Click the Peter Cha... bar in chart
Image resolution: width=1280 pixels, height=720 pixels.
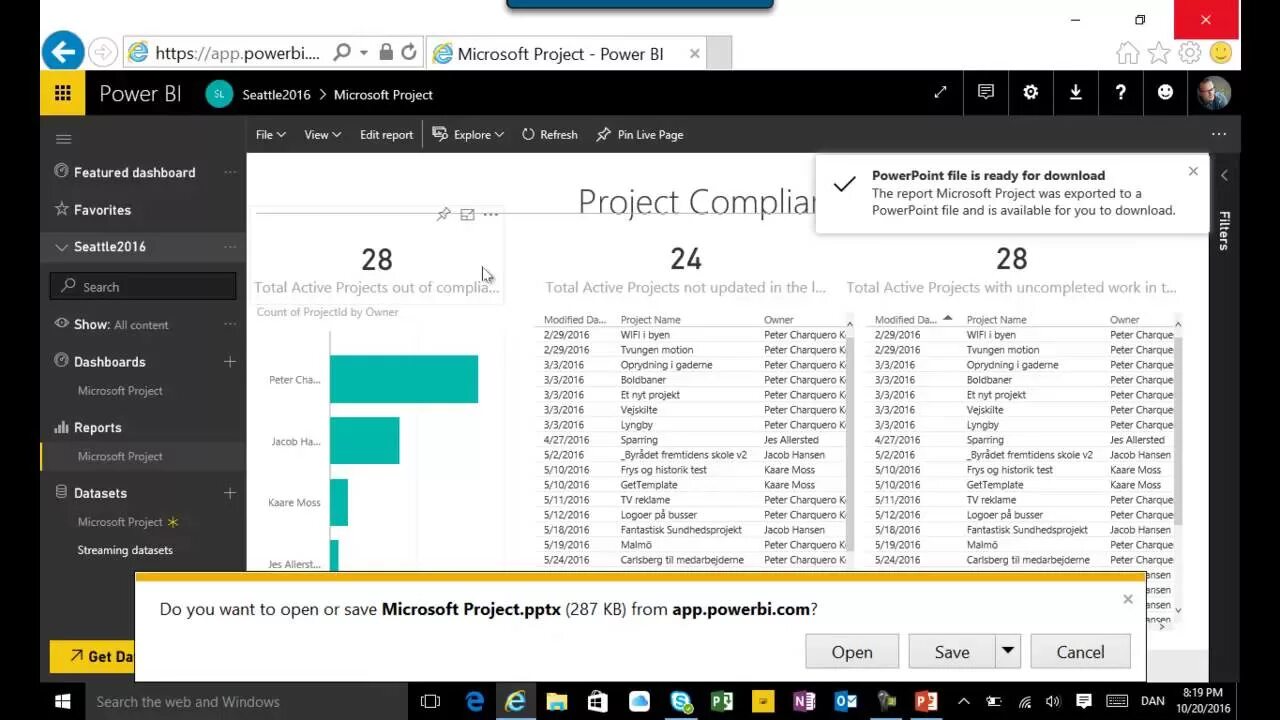[x=404, y=379]
